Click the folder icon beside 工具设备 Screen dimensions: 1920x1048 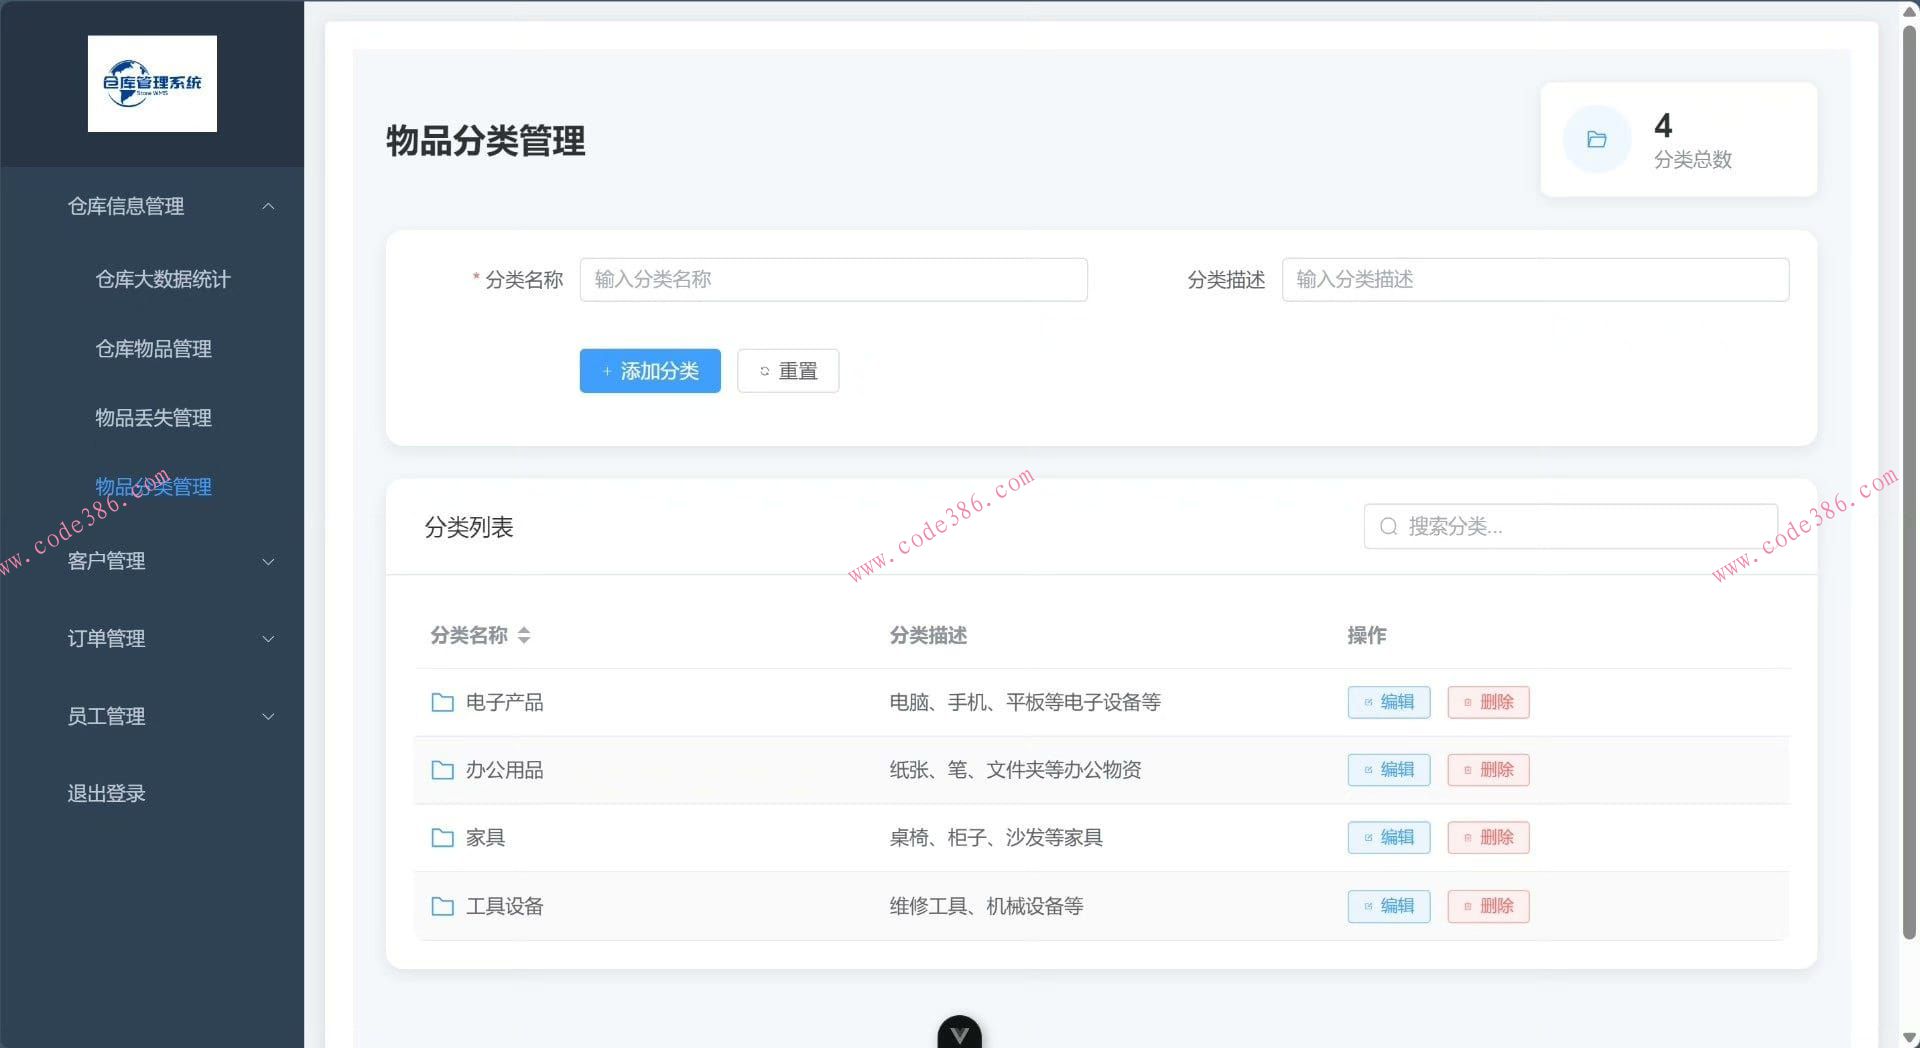443,906
